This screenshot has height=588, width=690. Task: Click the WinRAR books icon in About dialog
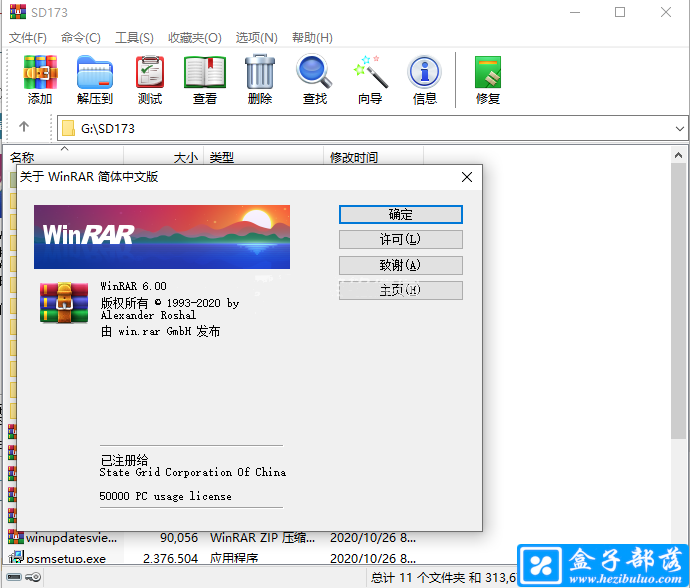pos(64,303)
